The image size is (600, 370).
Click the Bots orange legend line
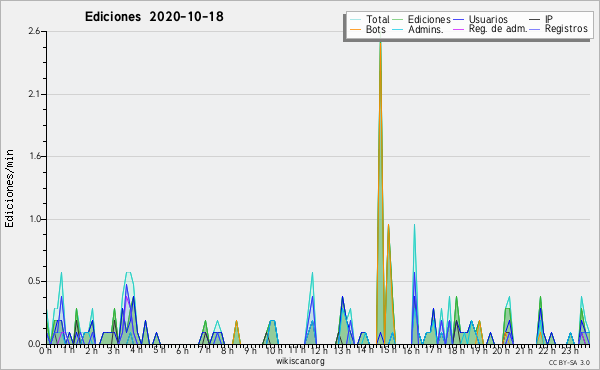tap(355, 29)
